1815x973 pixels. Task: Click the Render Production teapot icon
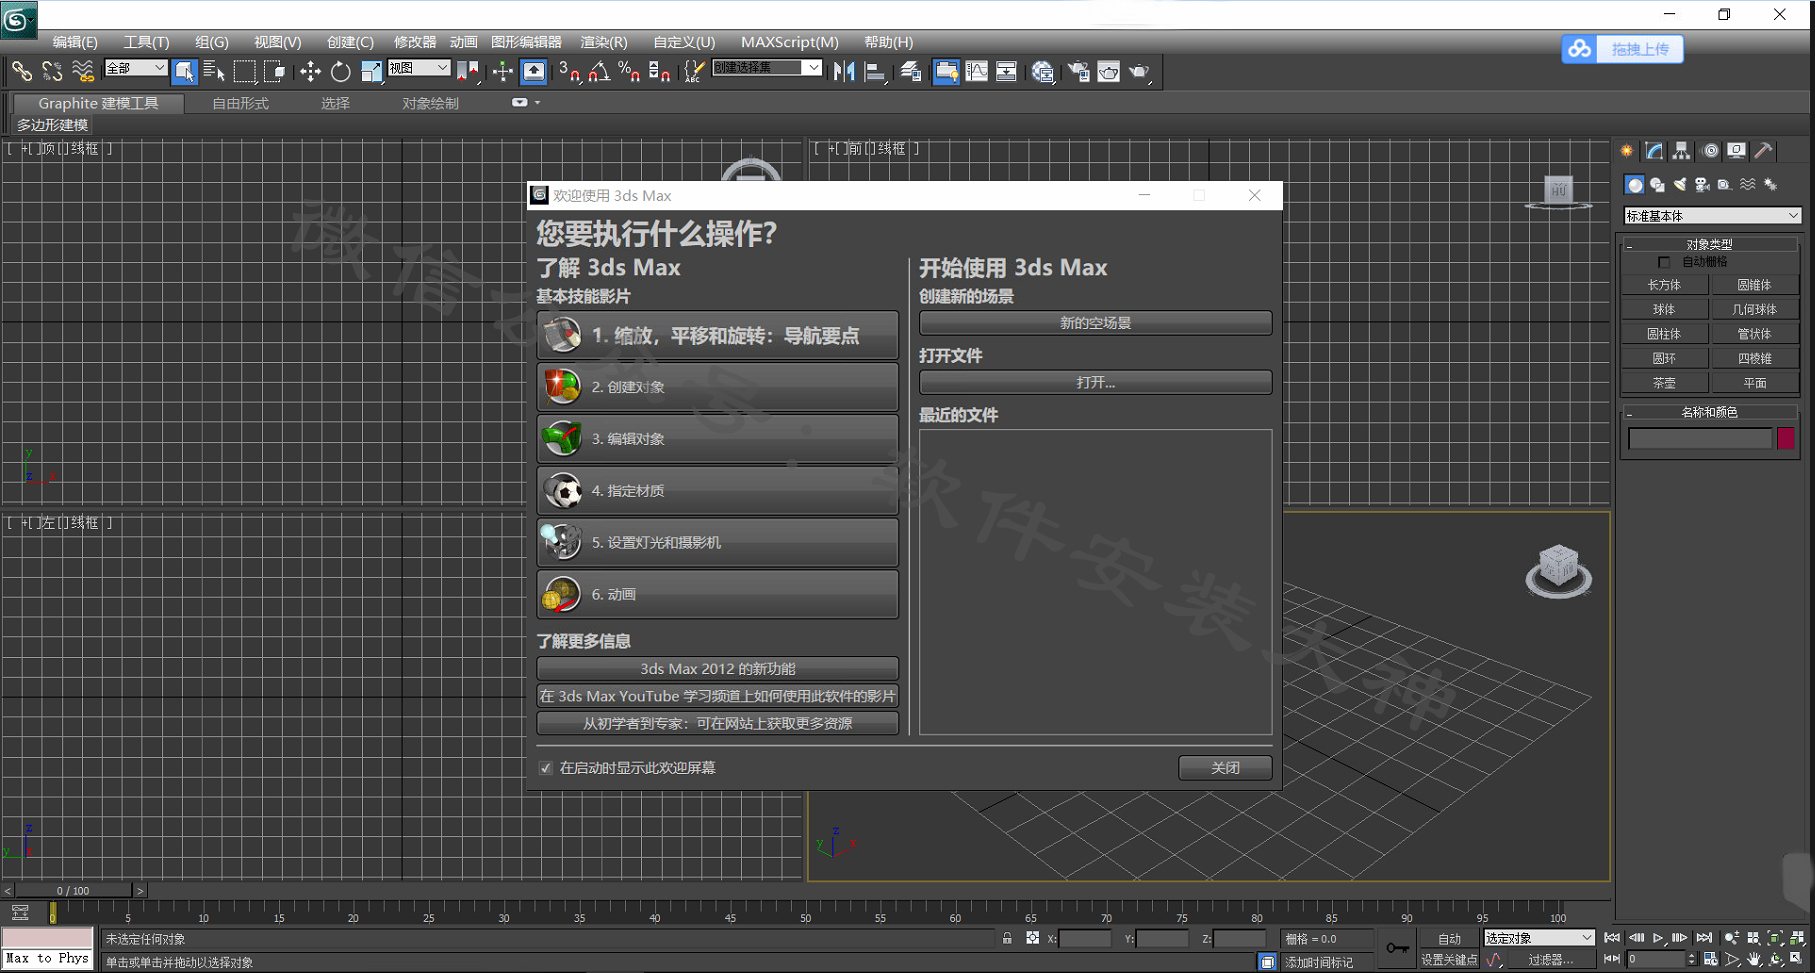tap(1140, 71)
